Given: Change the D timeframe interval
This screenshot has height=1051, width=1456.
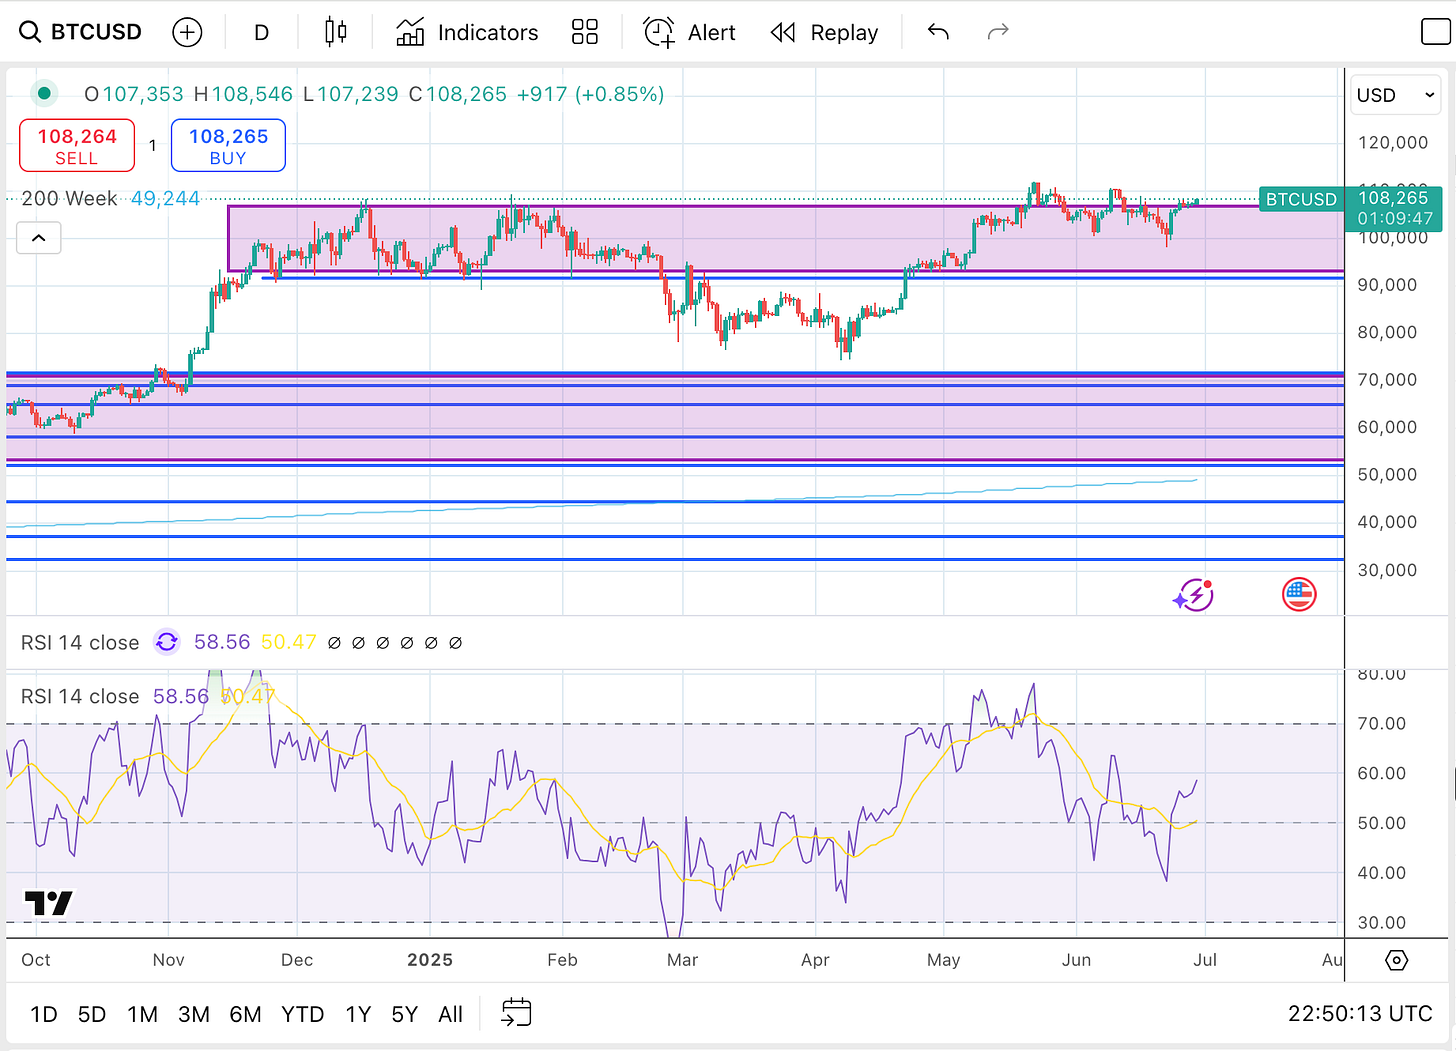Looking at the screenshot, I should click(x=261, y=32).
